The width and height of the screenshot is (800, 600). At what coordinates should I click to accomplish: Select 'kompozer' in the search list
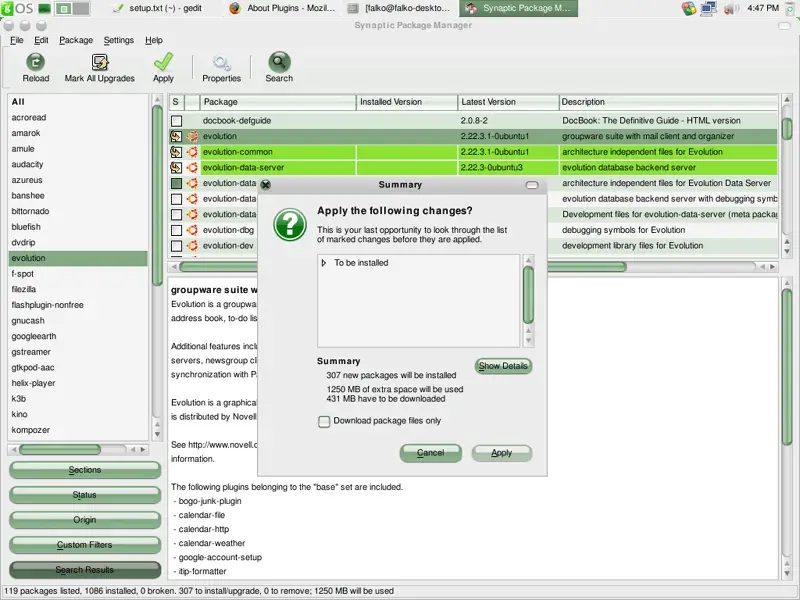[78, 430]
